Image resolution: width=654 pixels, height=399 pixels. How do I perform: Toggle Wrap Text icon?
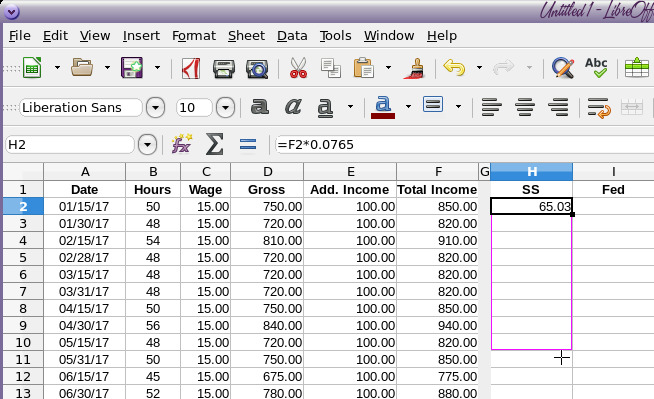click(599, 108)
